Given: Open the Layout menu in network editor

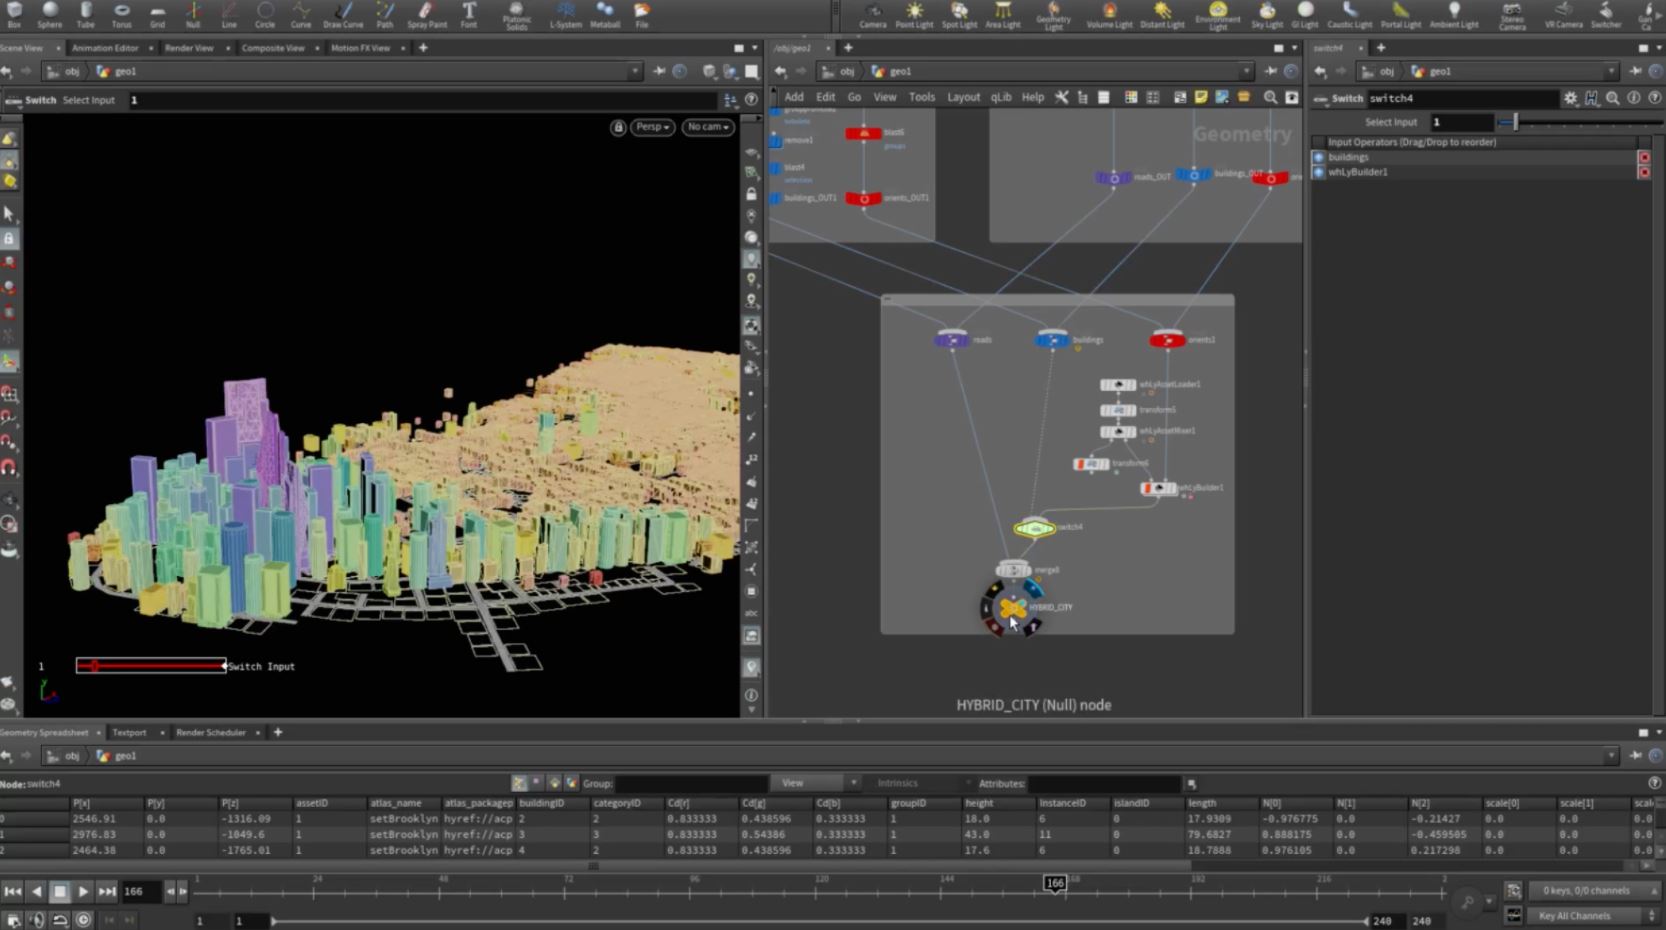Looking at the screenshot, I should 963,97.
